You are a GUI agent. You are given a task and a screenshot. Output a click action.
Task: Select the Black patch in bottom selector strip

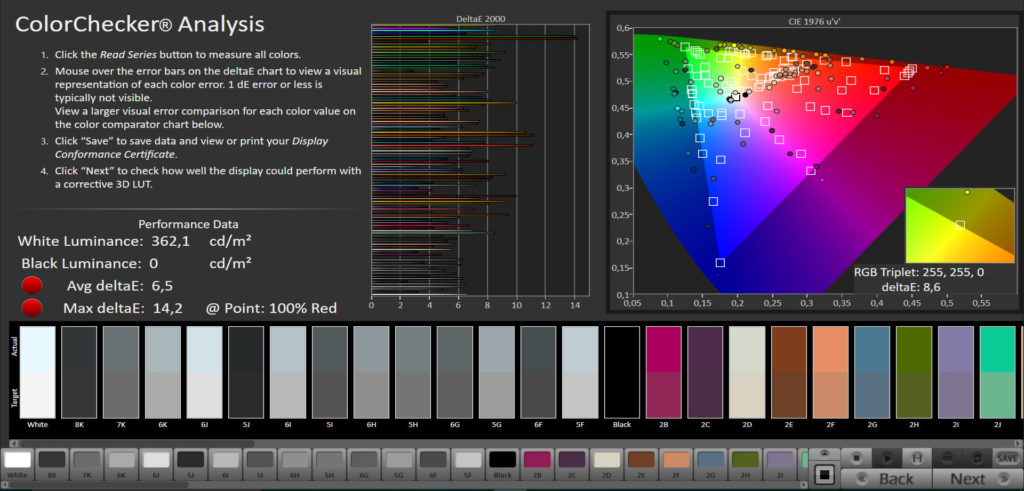[x=503, y=463]
